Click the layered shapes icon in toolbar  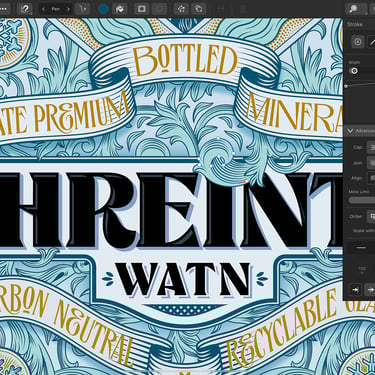(x=199, y=9)
